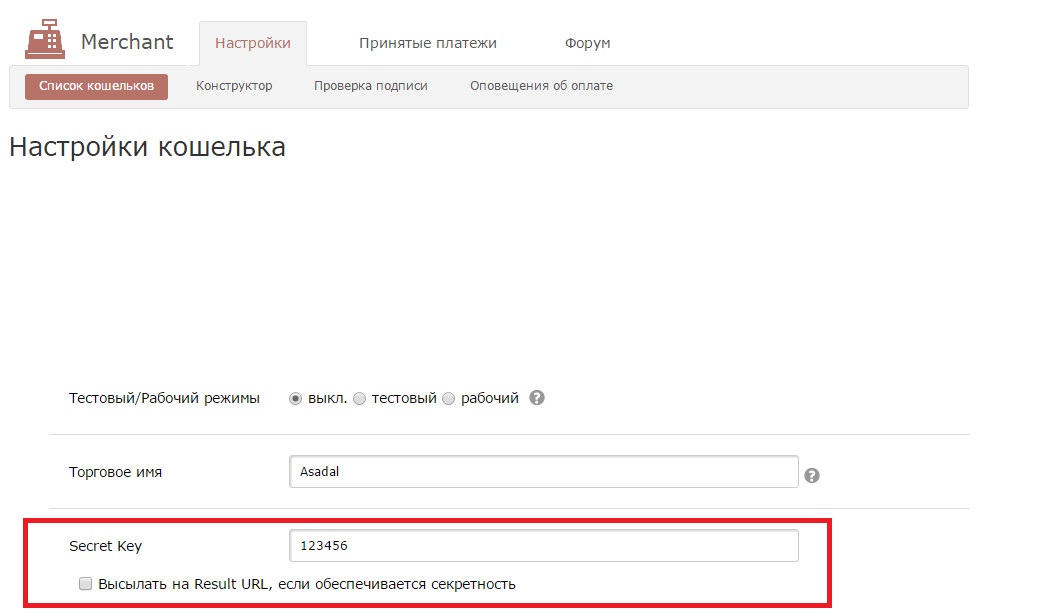1059x614 pixels.
Task: Click the help icon beside the mode radio buttons
Action: pyautogui.click(x=537, y=398)
